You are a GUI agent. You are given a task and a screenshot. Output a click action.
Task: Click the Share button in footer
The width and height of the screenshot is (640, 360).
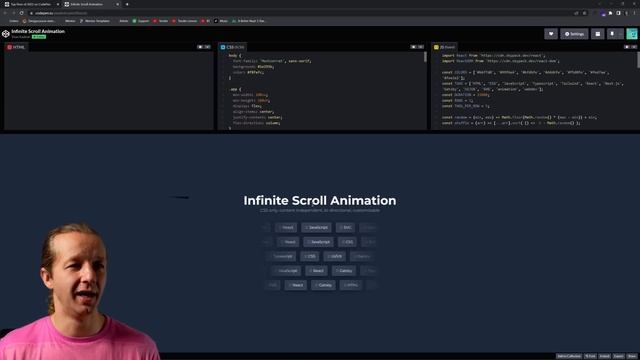(632, 356)
